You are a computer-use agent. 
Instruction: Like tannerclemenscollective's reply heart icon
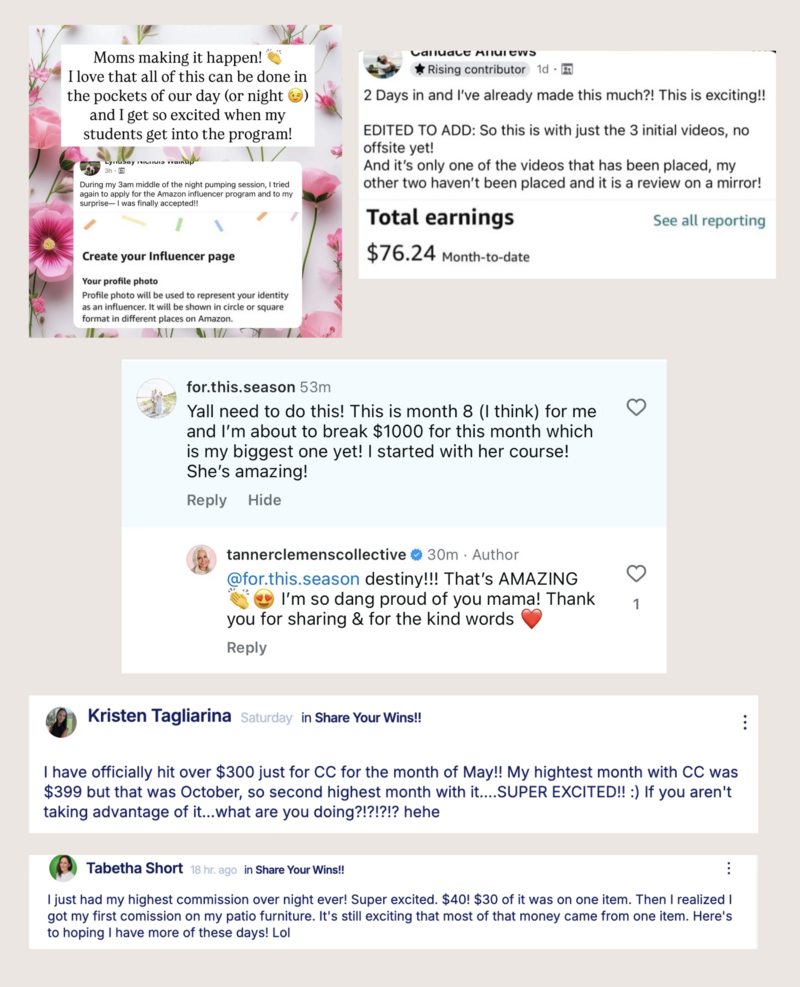636,573
